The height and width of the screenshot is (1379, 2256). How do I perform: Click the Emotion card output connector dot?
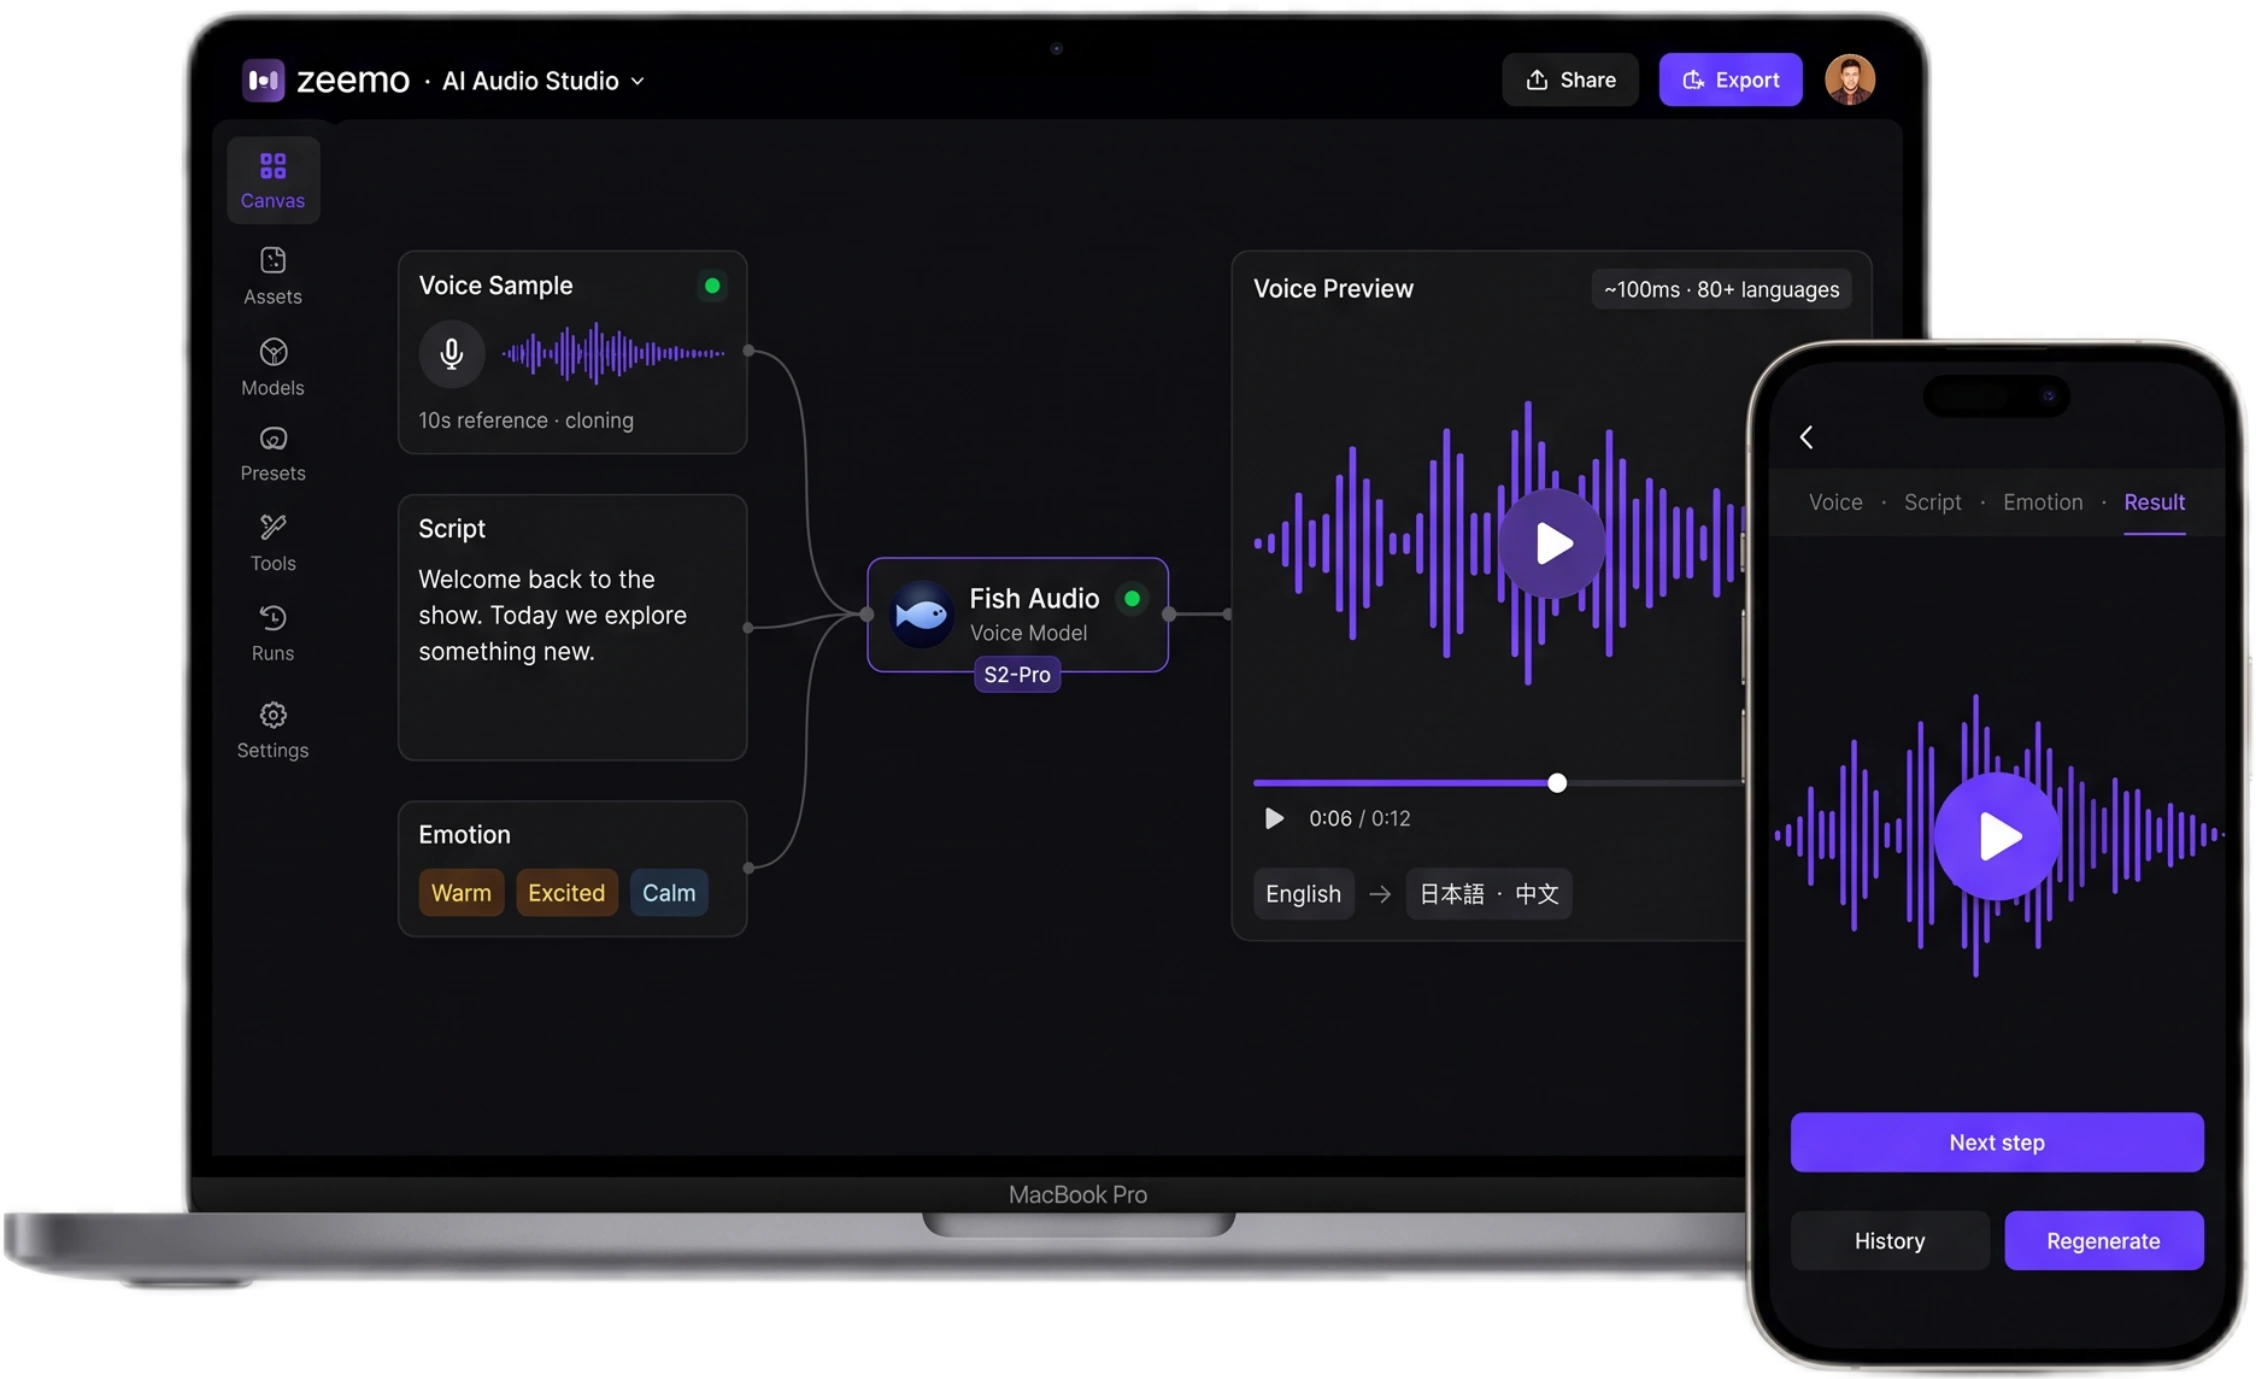click(749, 868)
